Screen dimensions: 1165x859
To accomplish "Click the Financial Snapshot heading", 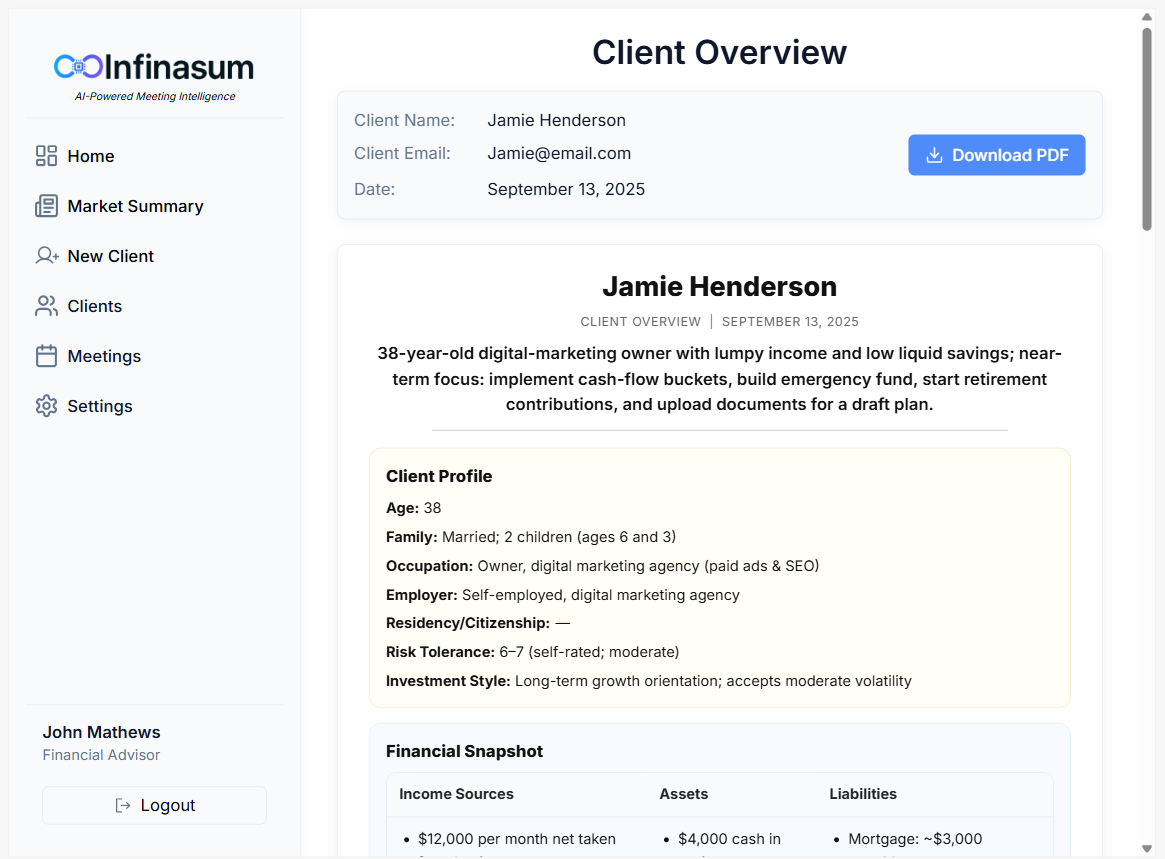I will tap(464, 751).
